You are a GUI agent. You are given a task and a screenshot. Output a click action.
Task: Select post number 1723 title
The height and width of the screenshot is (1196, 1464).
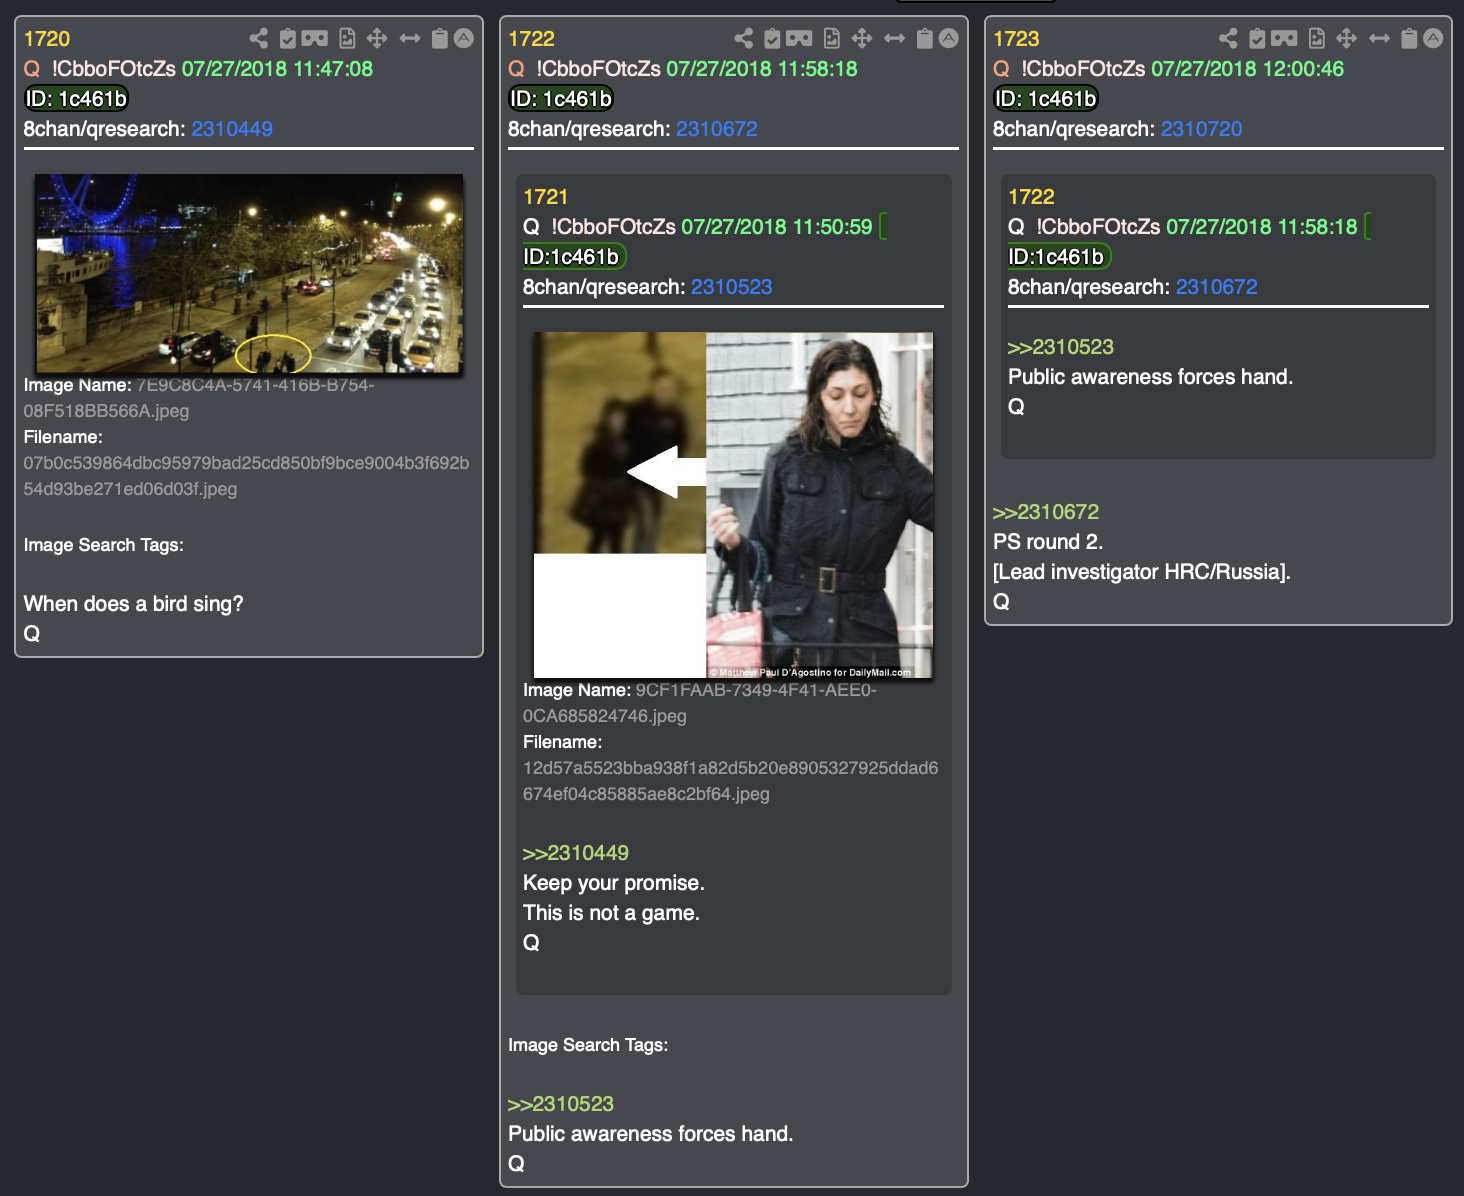1016,39
